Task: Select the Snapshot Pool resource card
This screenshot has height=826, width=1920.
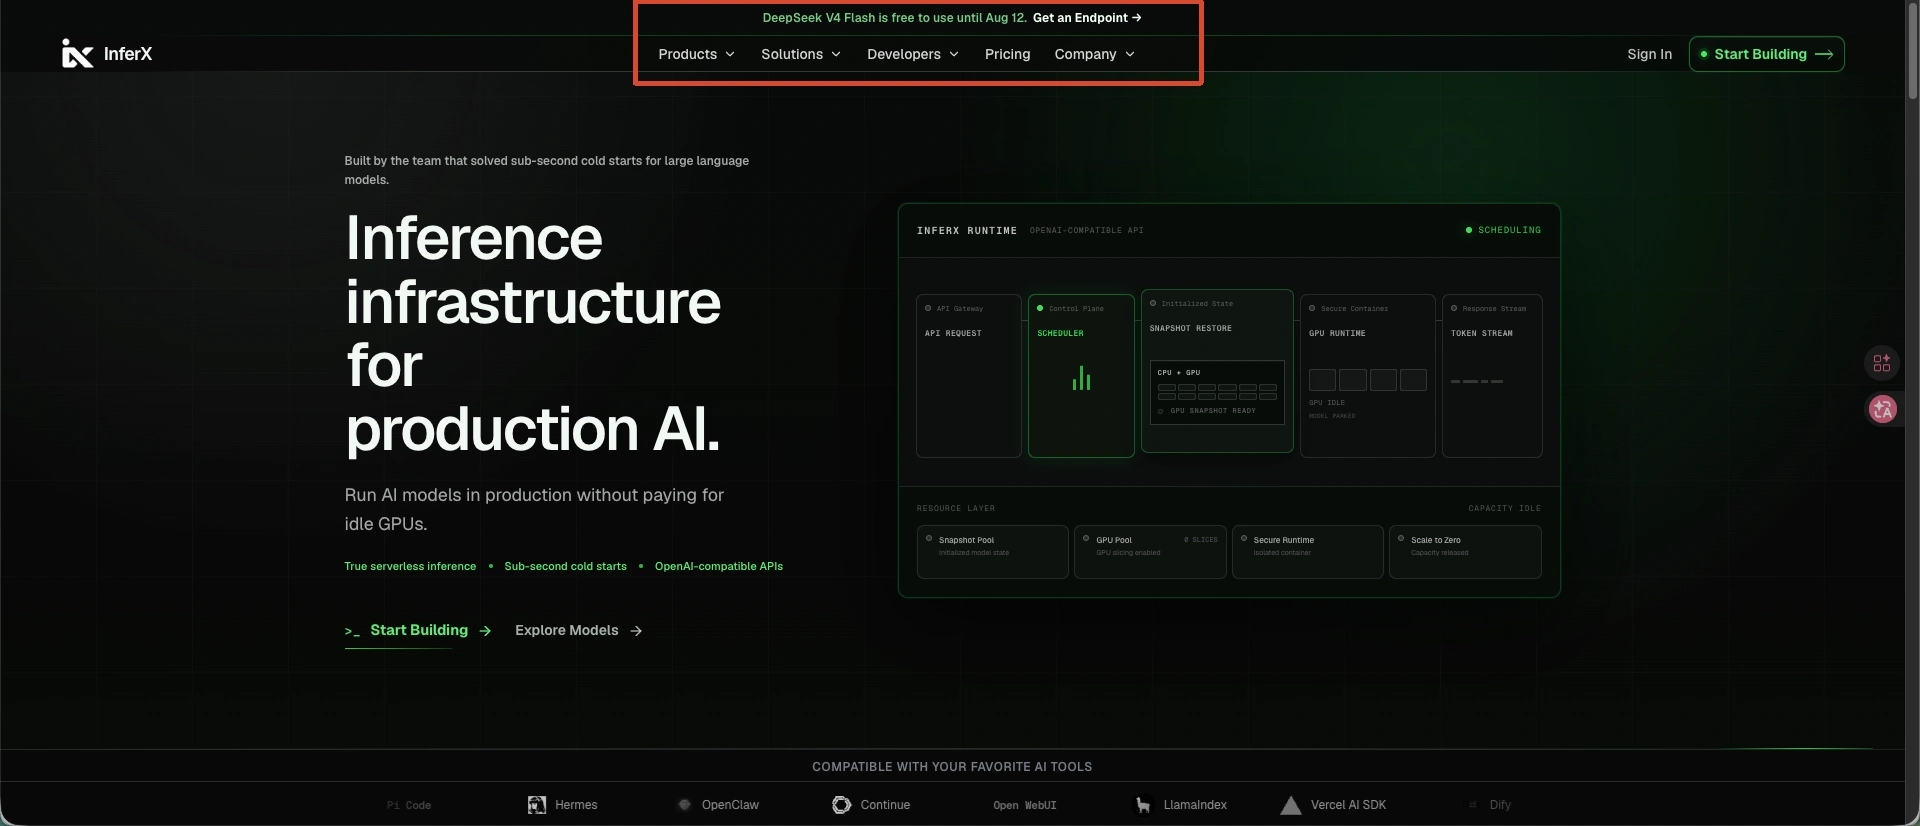Action: click(992, 552)
